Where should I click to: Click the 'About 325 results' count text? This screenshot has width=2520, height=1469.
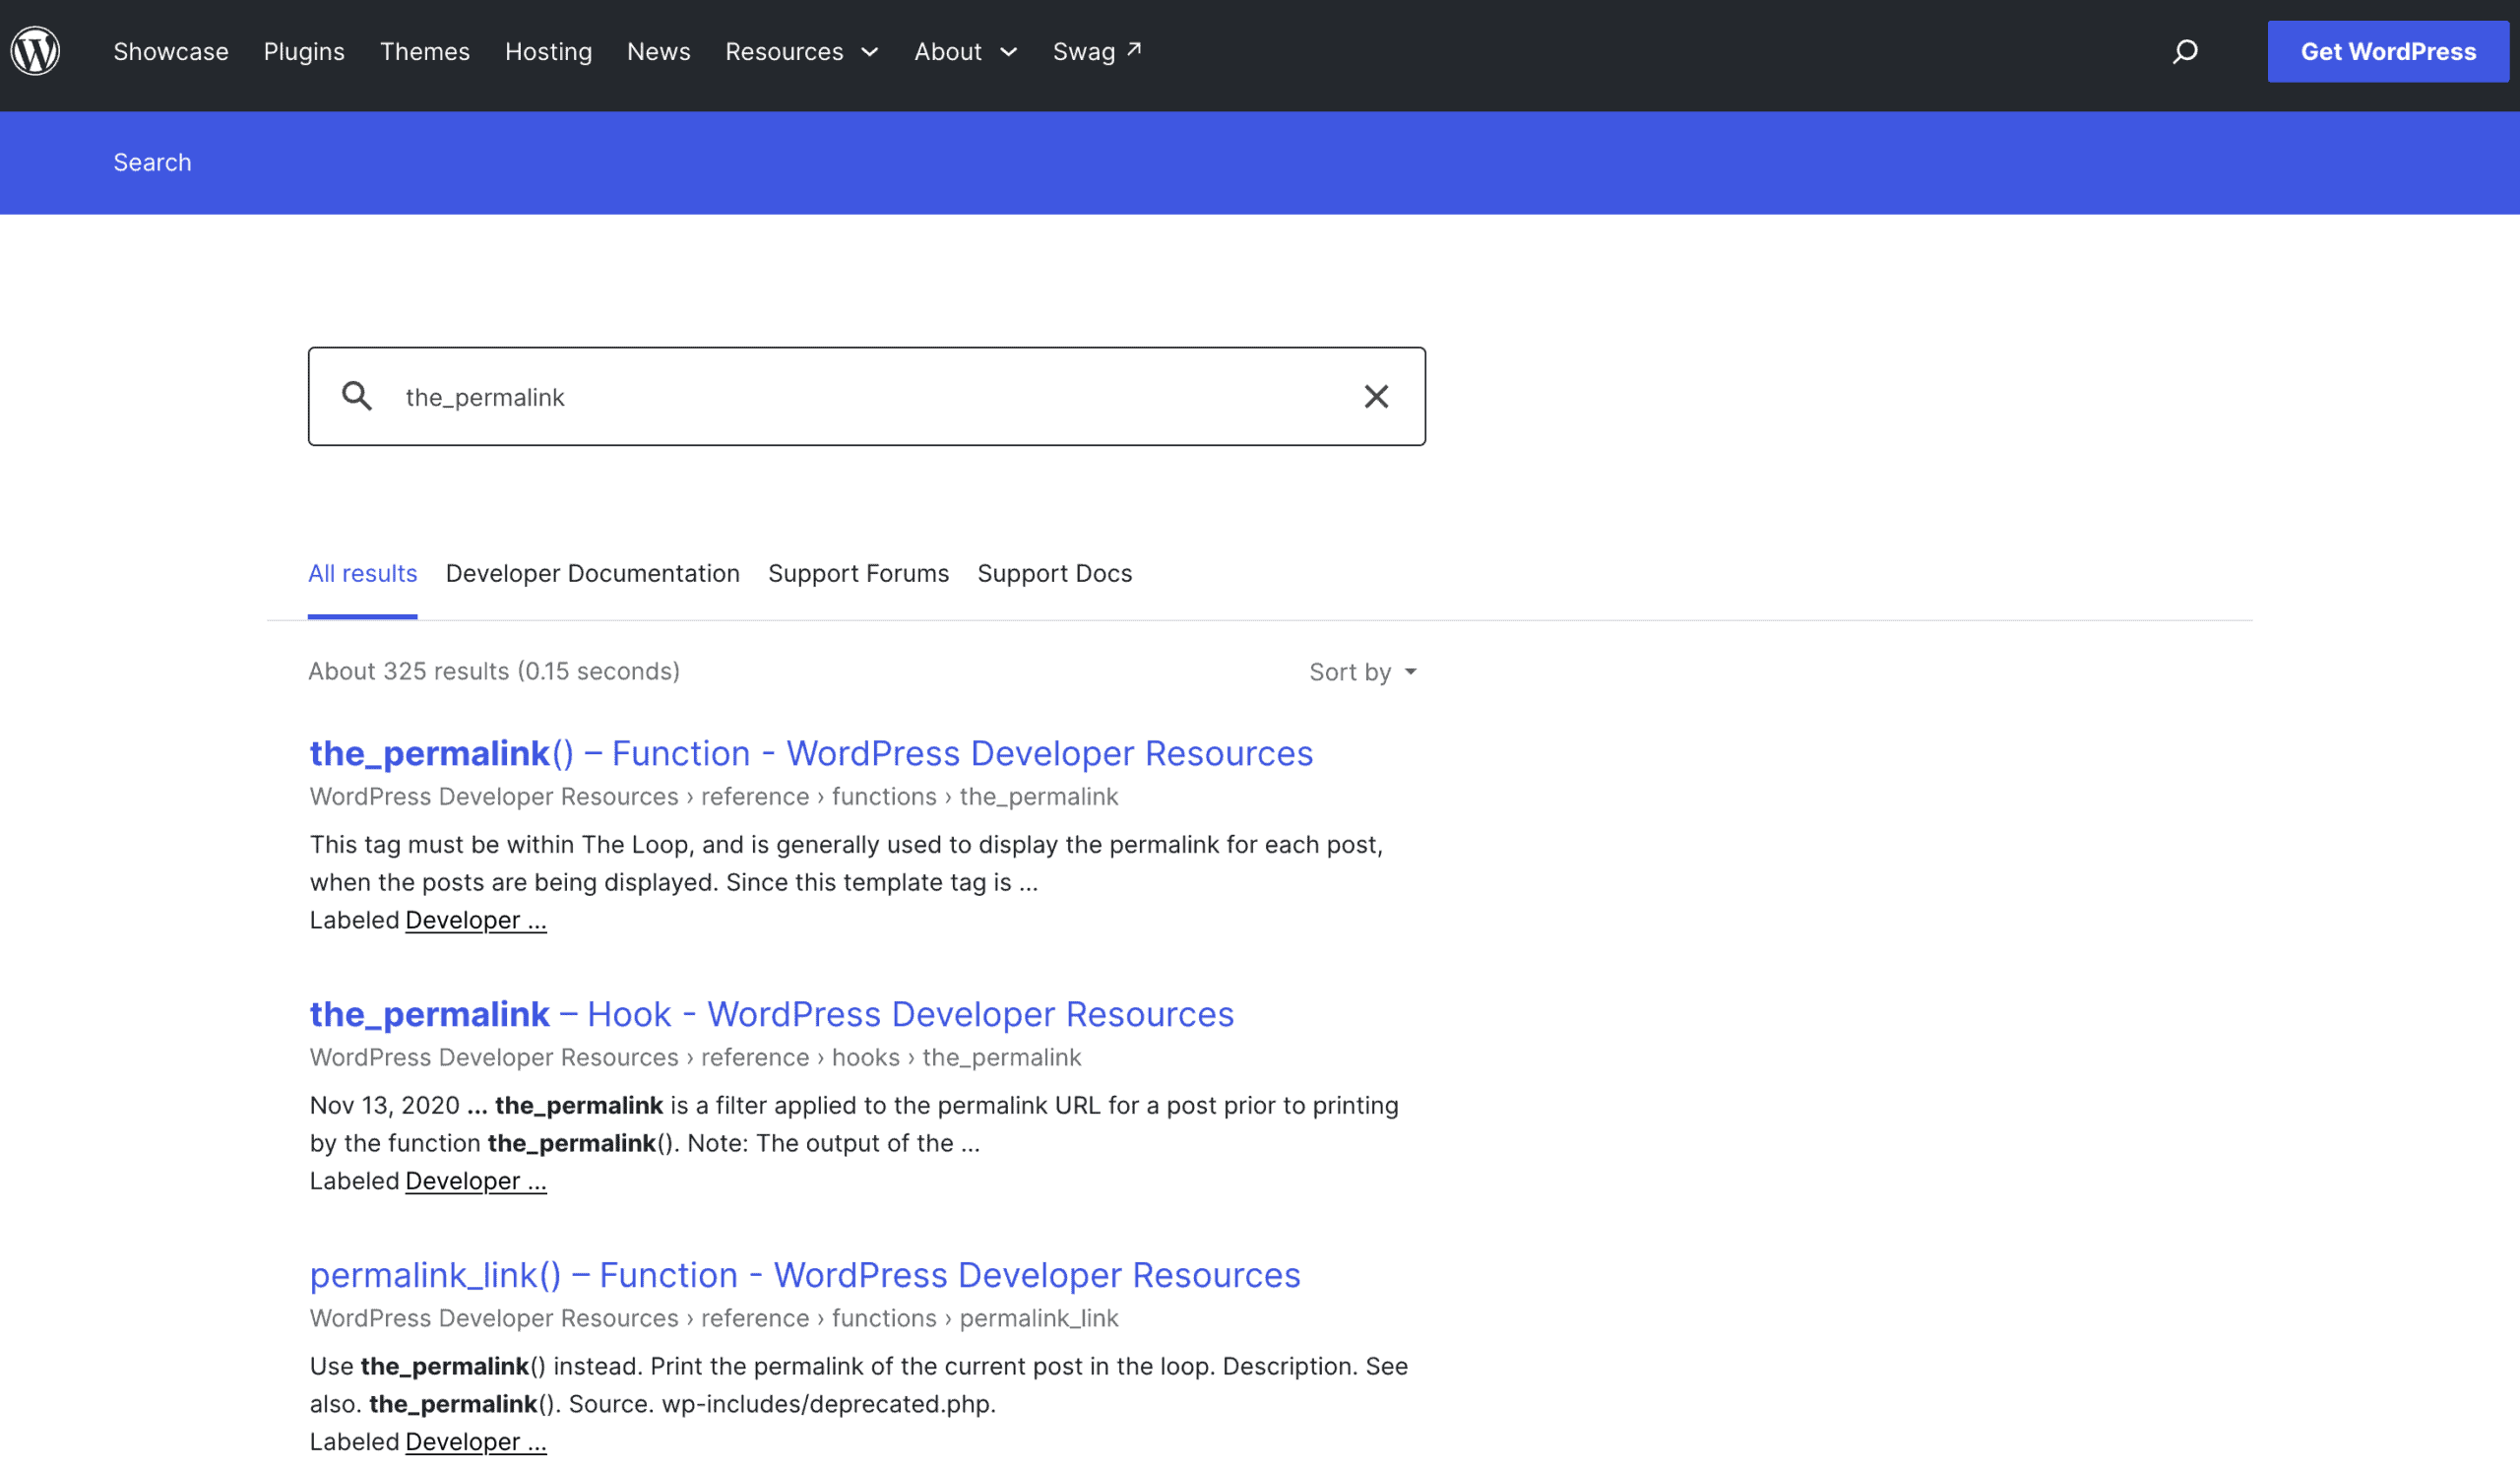494,671
